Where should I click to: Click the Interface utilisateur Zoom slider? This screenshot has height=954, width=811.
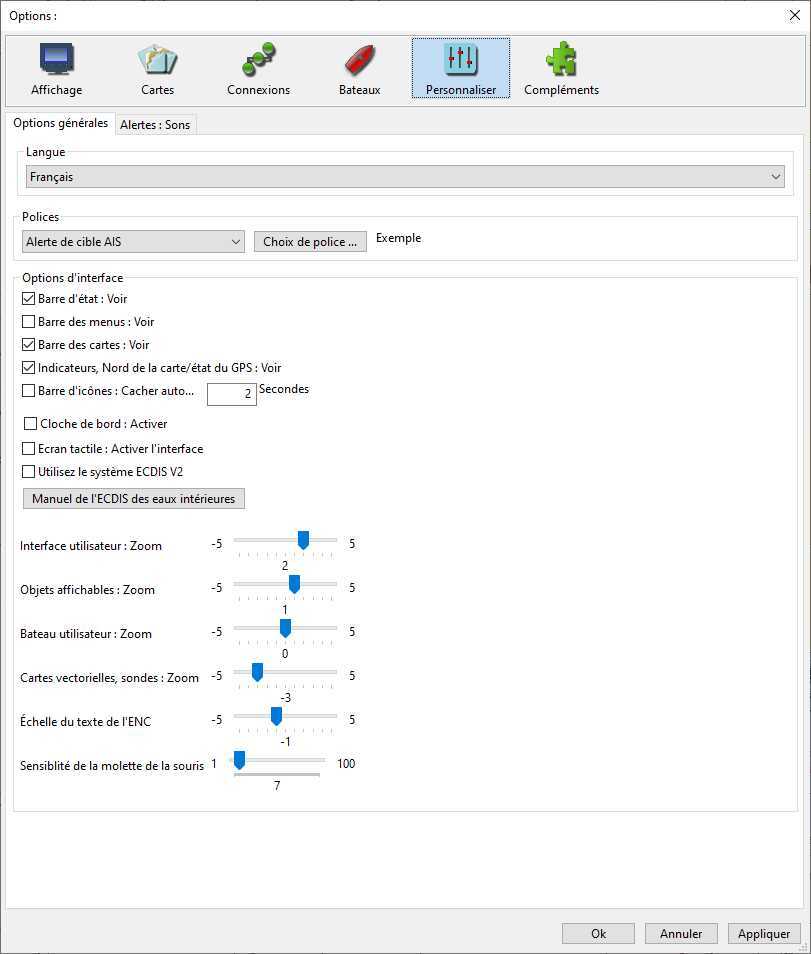coord(285,545)
